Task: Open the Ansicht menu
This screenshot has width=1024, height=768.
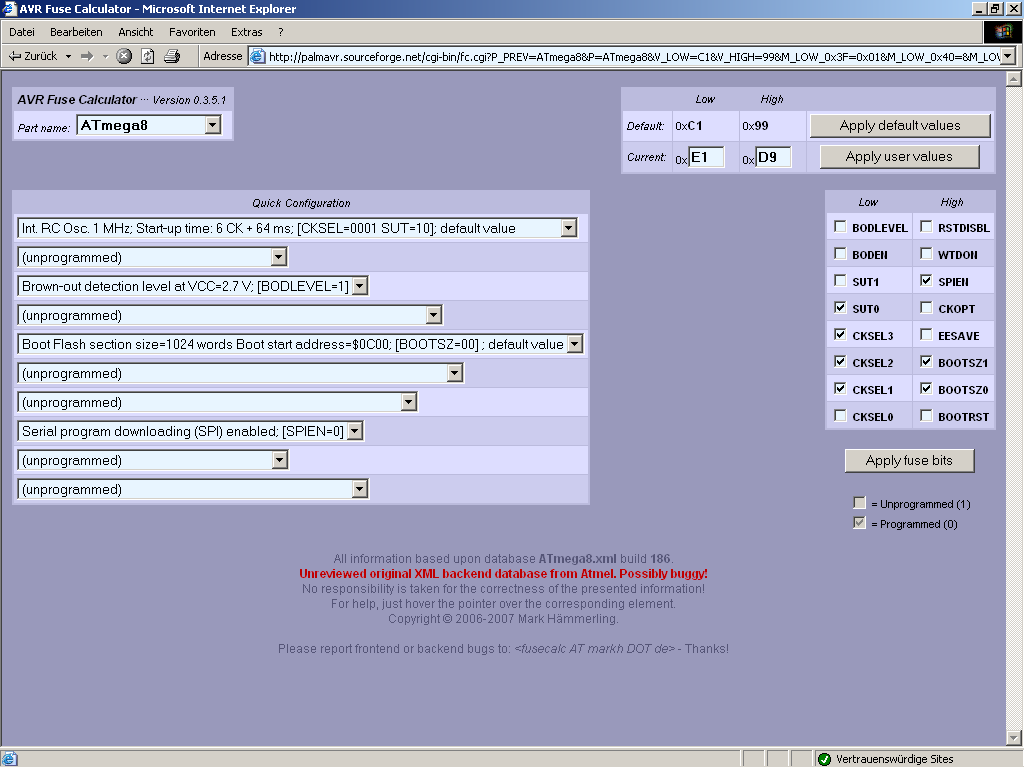Action: [x=135, y=32]
